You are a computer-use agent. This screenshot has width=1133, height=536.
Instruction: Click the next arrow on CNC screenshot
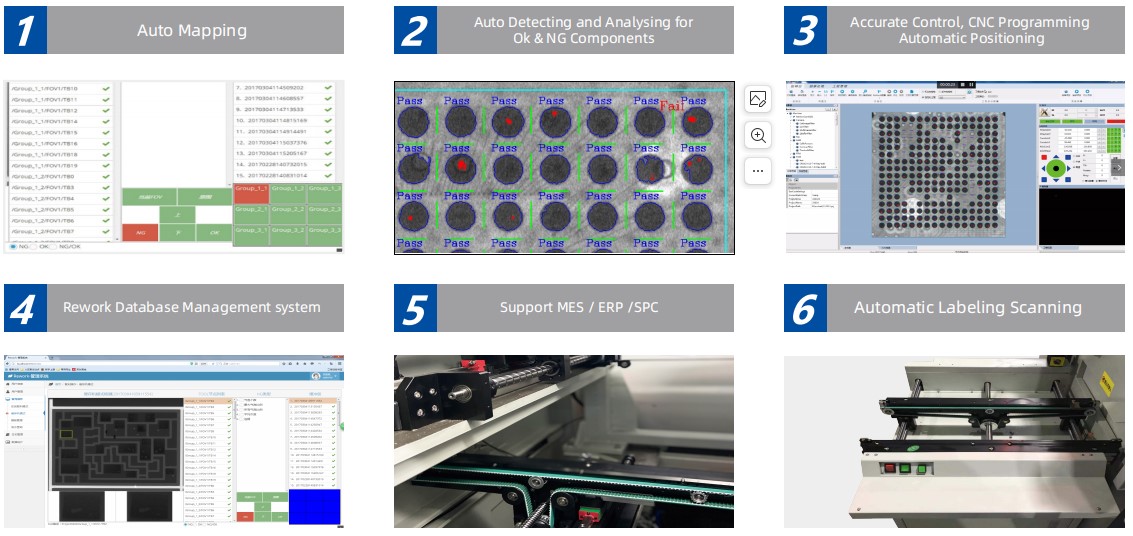click(1118, 167)
